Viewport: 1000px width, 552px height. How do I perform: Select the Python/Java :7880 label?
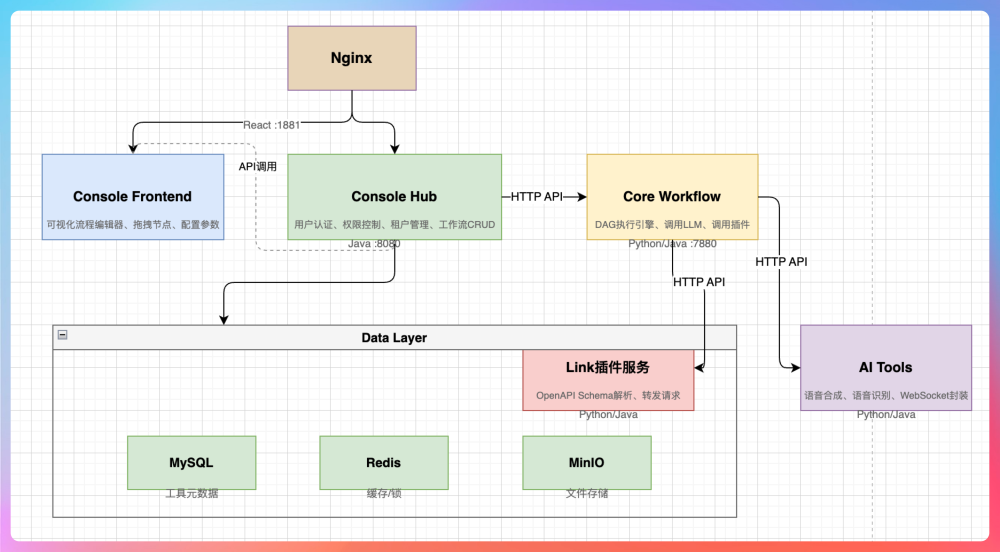[x=672, y=243]
